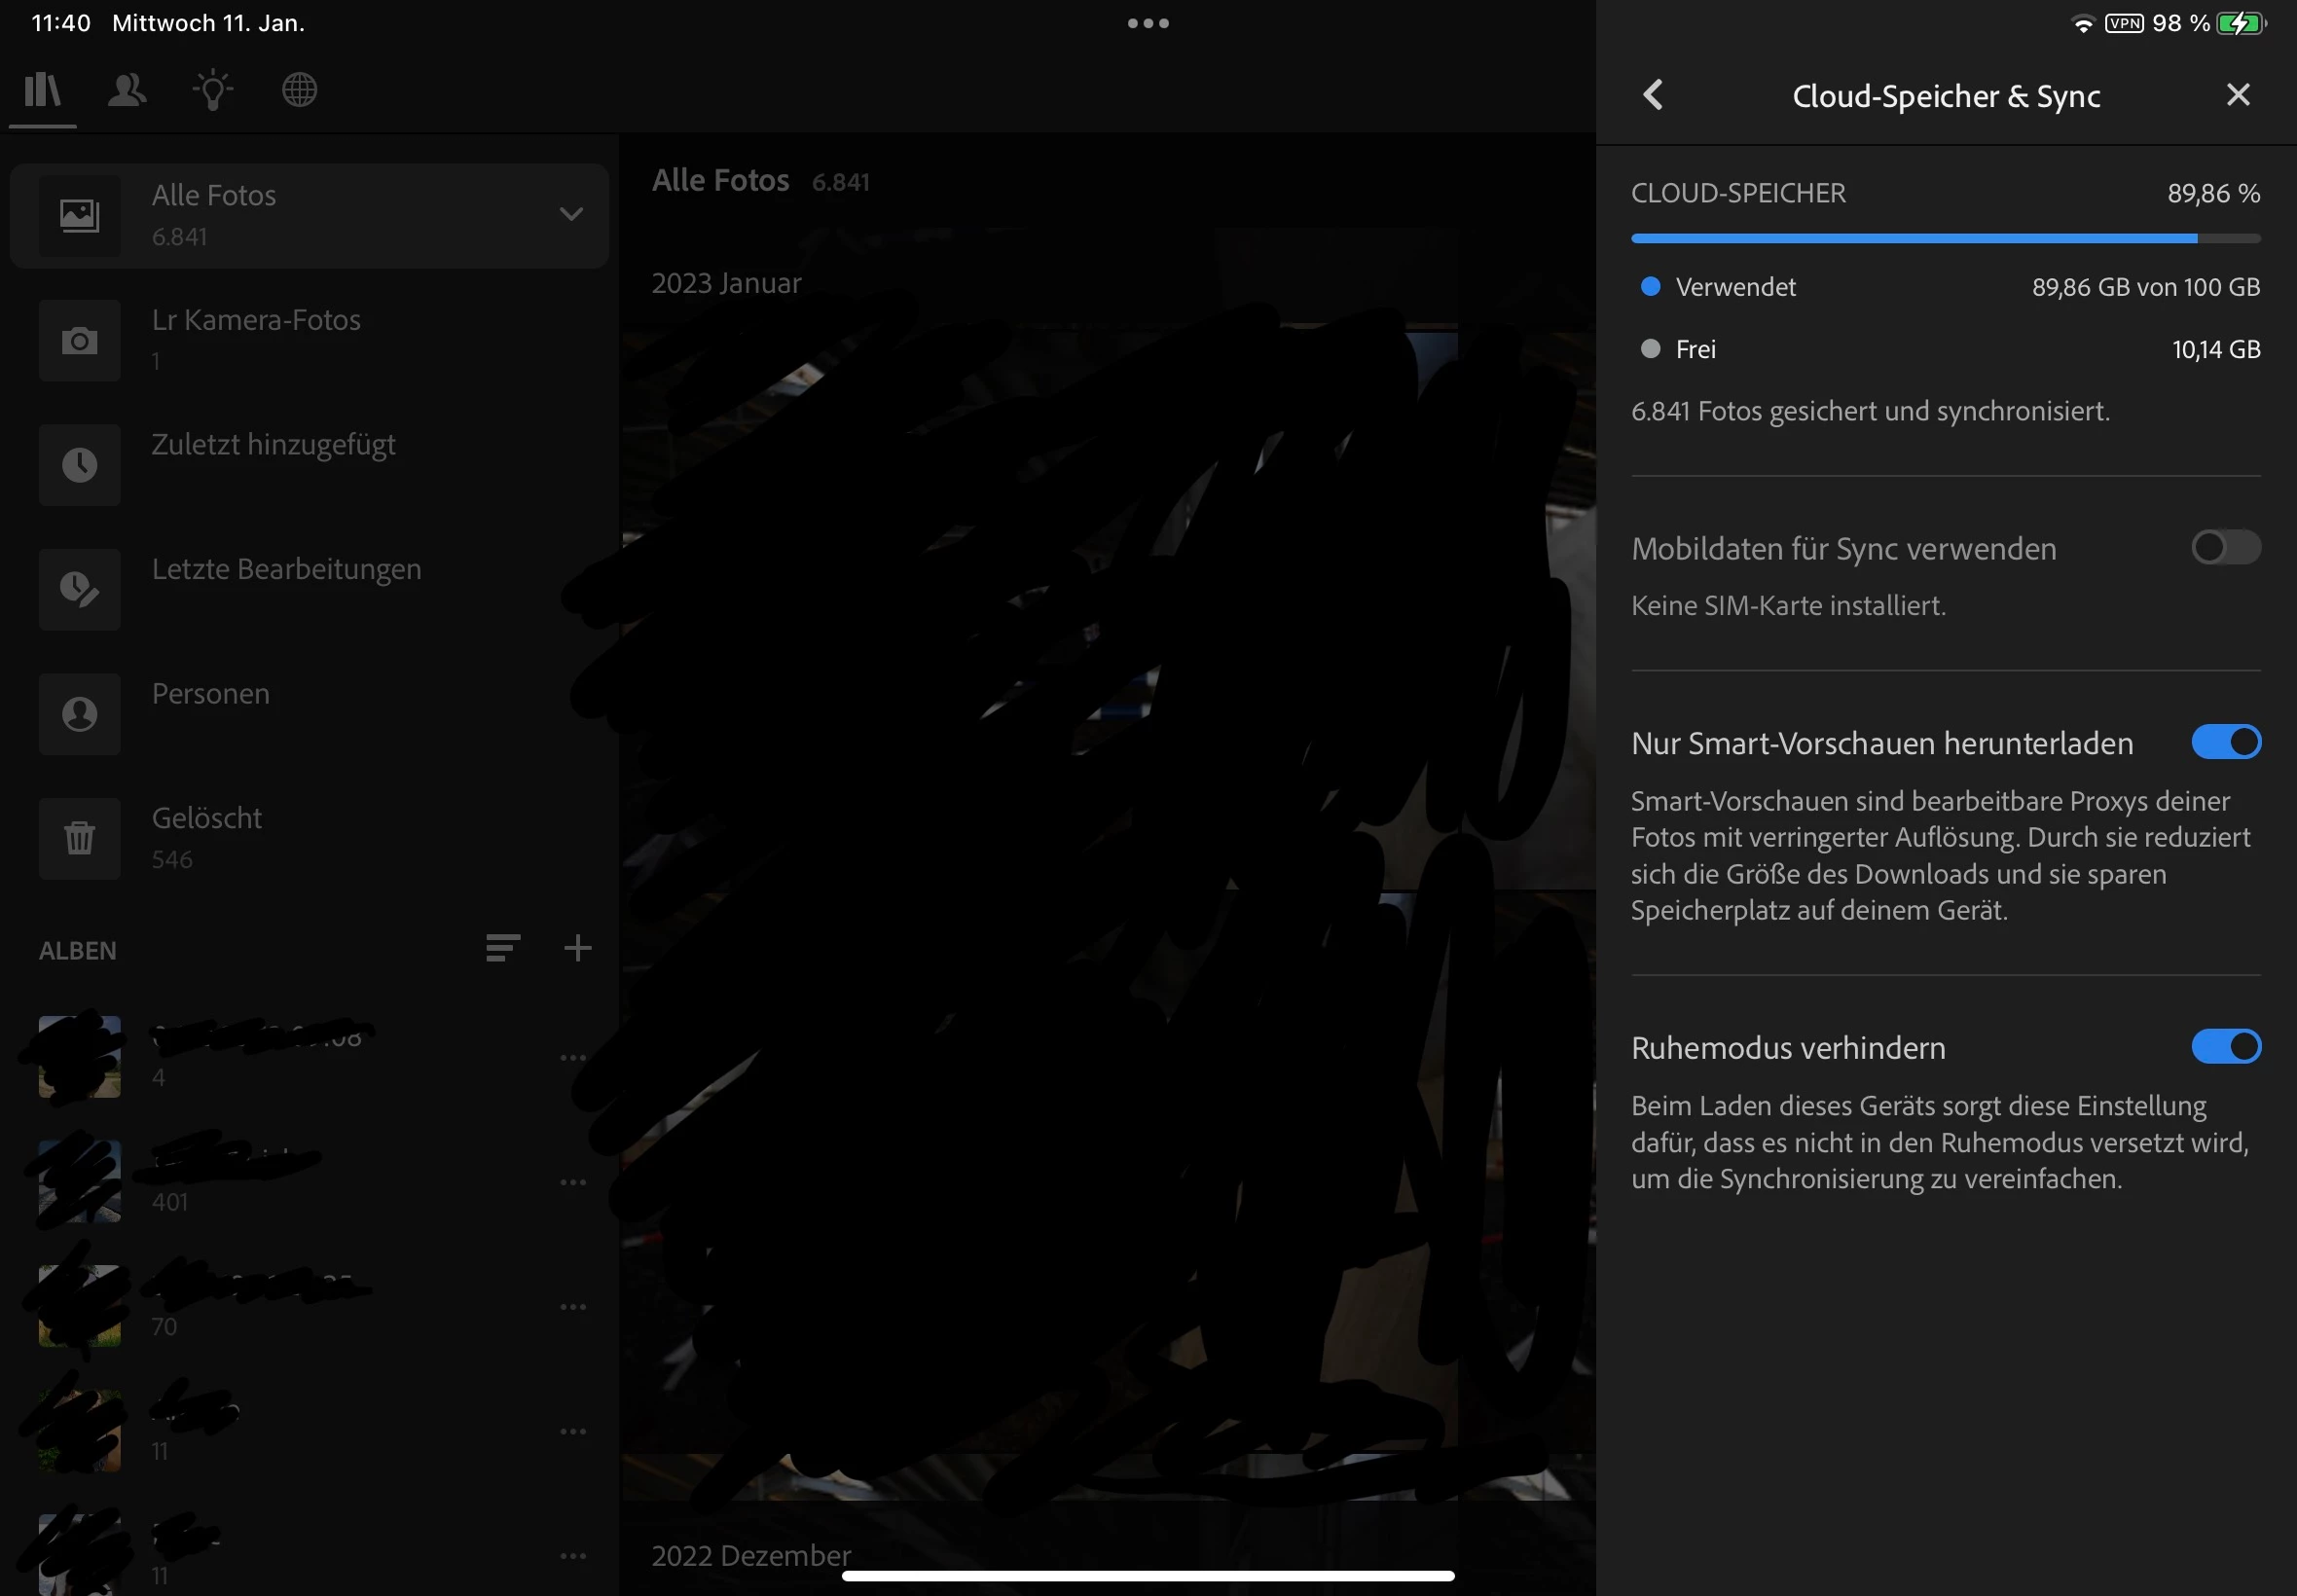Open the Discover globe icon
2297x1596 pixels.
tap(299, 91)
